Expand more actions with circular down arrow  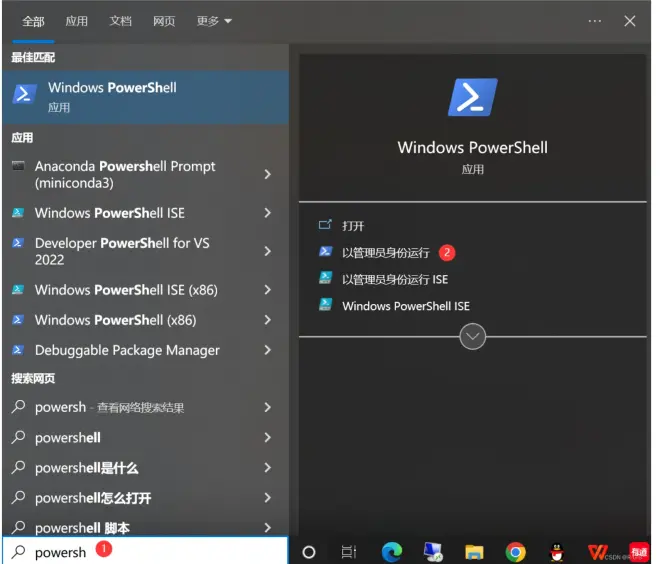pos(472,336)
